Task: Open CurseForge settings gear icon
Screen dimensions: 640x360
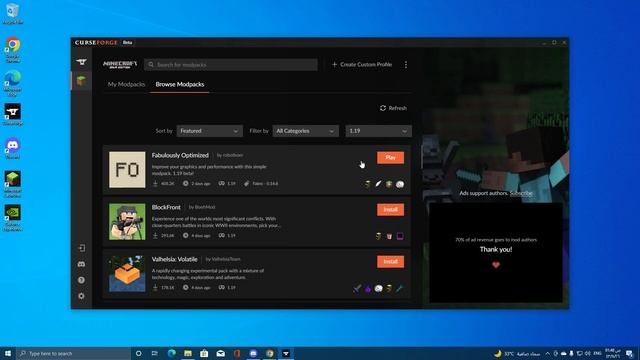Action: tap(81, 296)
